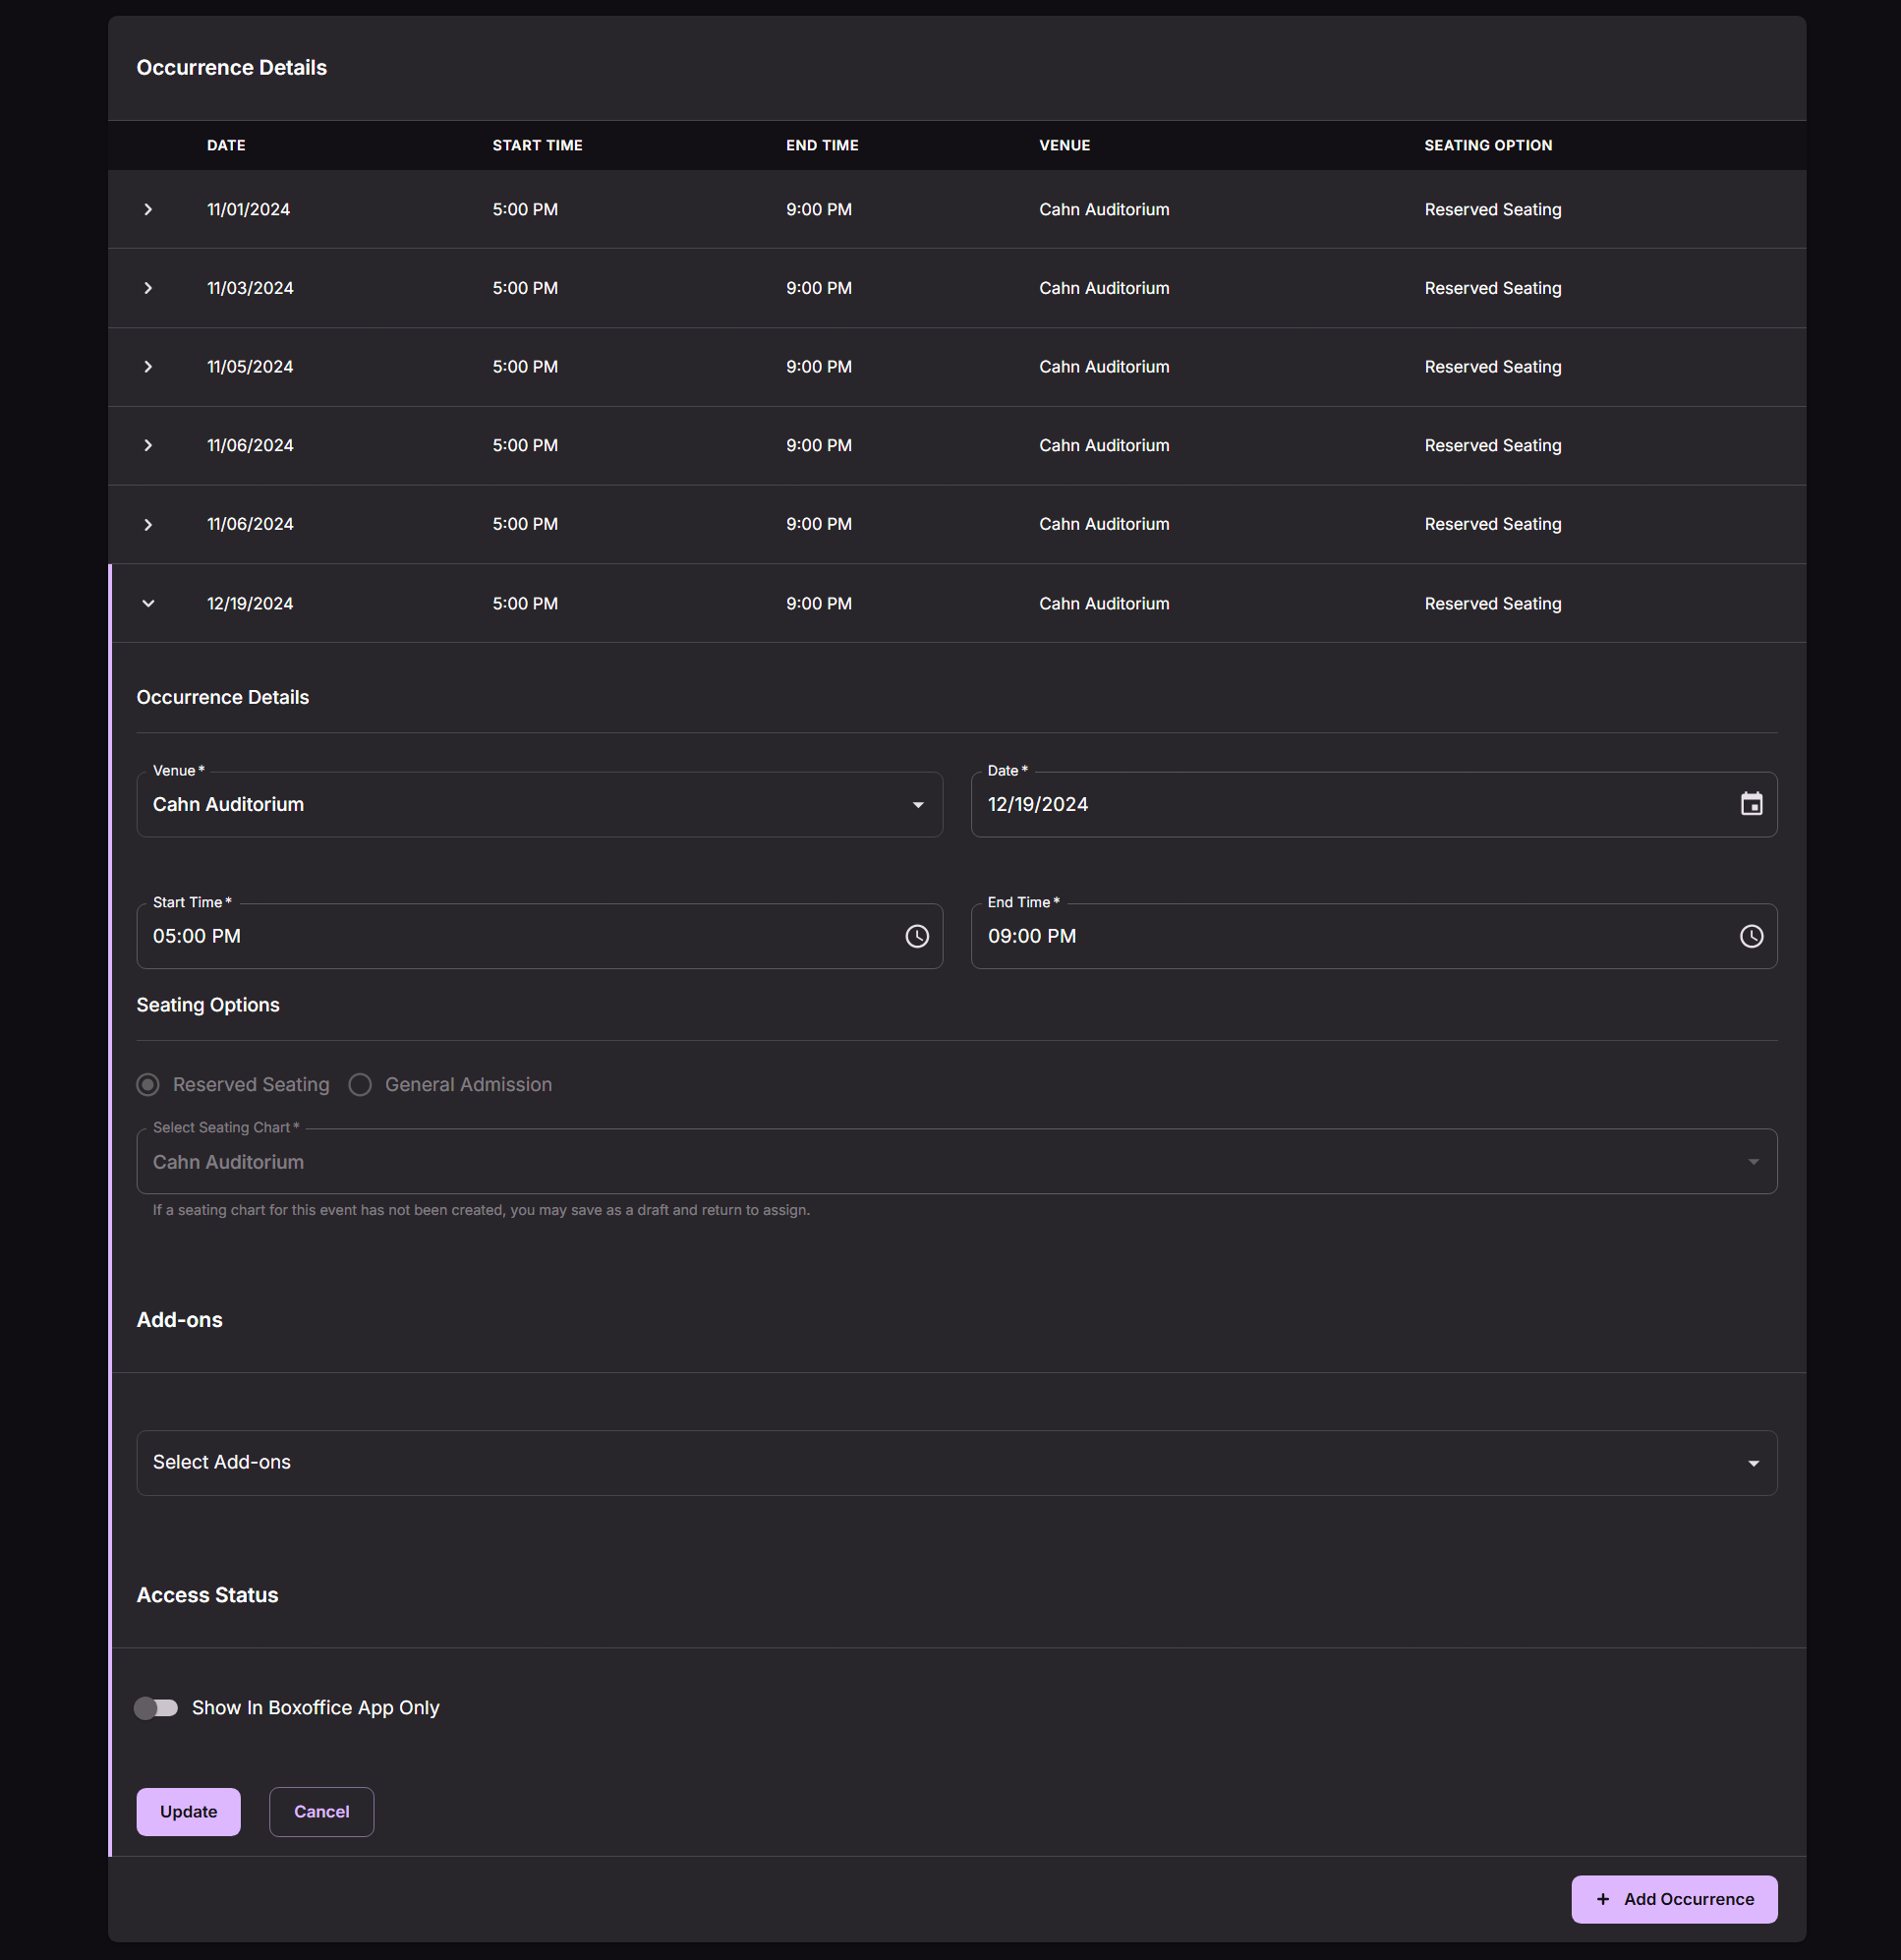Select the General Admission radio button
Screen dimensions: 1901x1960
pos(360,1084)
